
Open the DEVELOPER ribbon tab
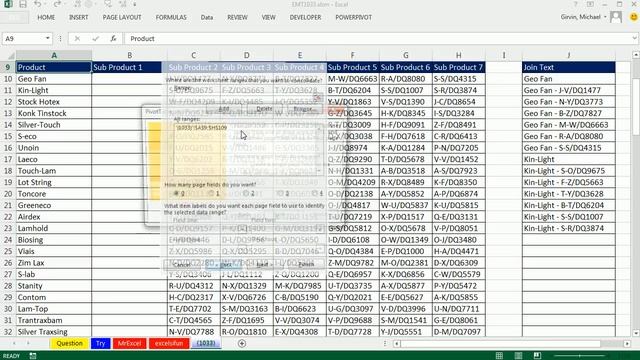[x=305, y=17]
